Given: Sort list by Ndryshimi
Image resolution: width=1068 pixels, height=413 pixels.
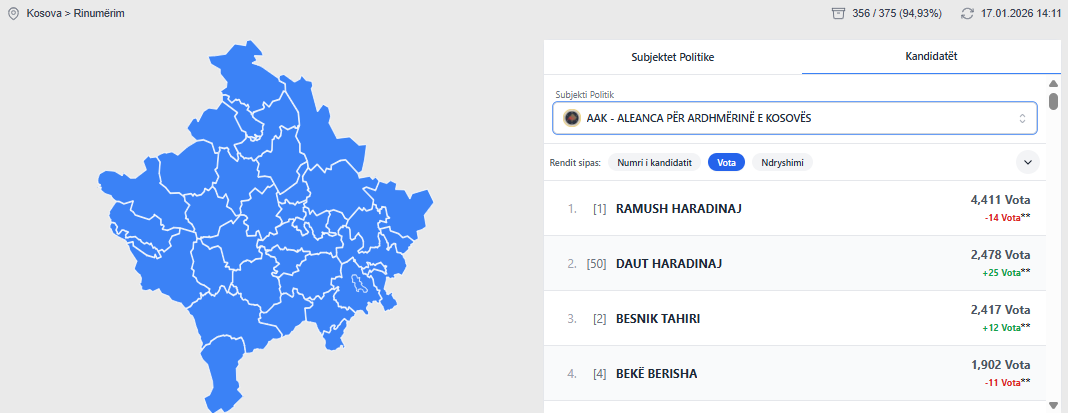Looking at the screenshot, I should [x=782, y=162].
